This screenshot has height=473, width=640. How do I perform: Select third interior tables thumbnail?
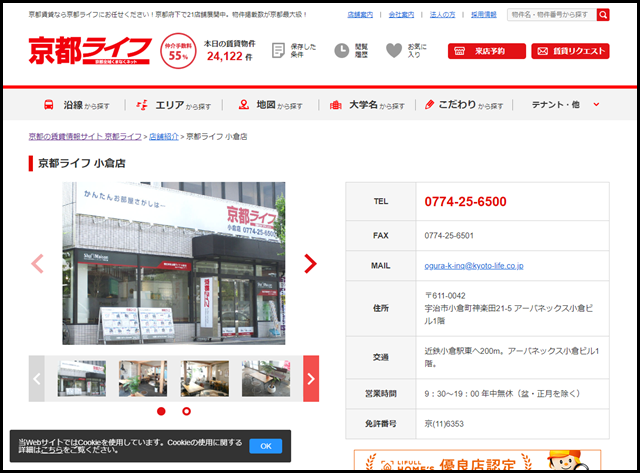[x=204, y=378]
